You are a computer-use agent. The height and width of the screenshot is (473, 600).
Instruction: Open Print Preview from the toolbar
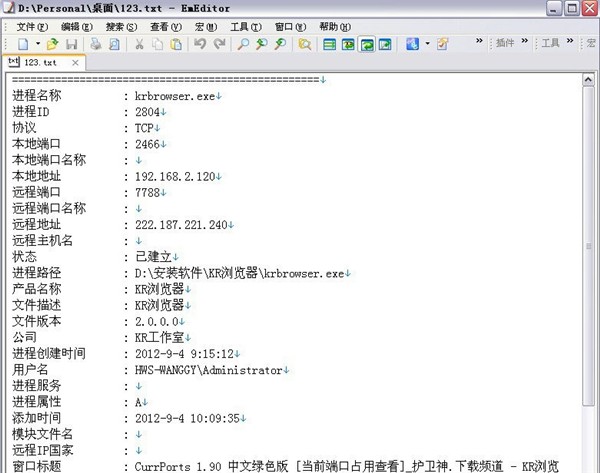114,44
